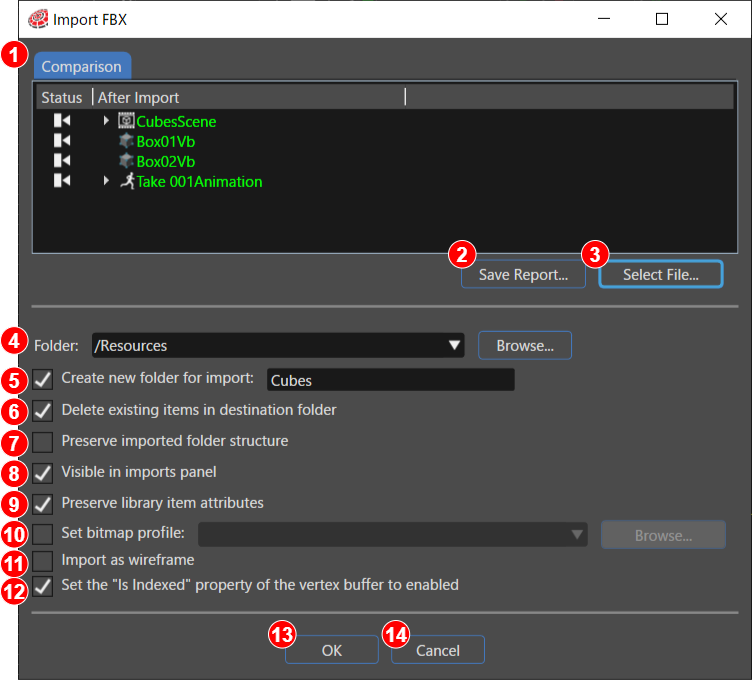Expand the CubesScene tree node
The image size is (753, 680).
coord(106,120)
